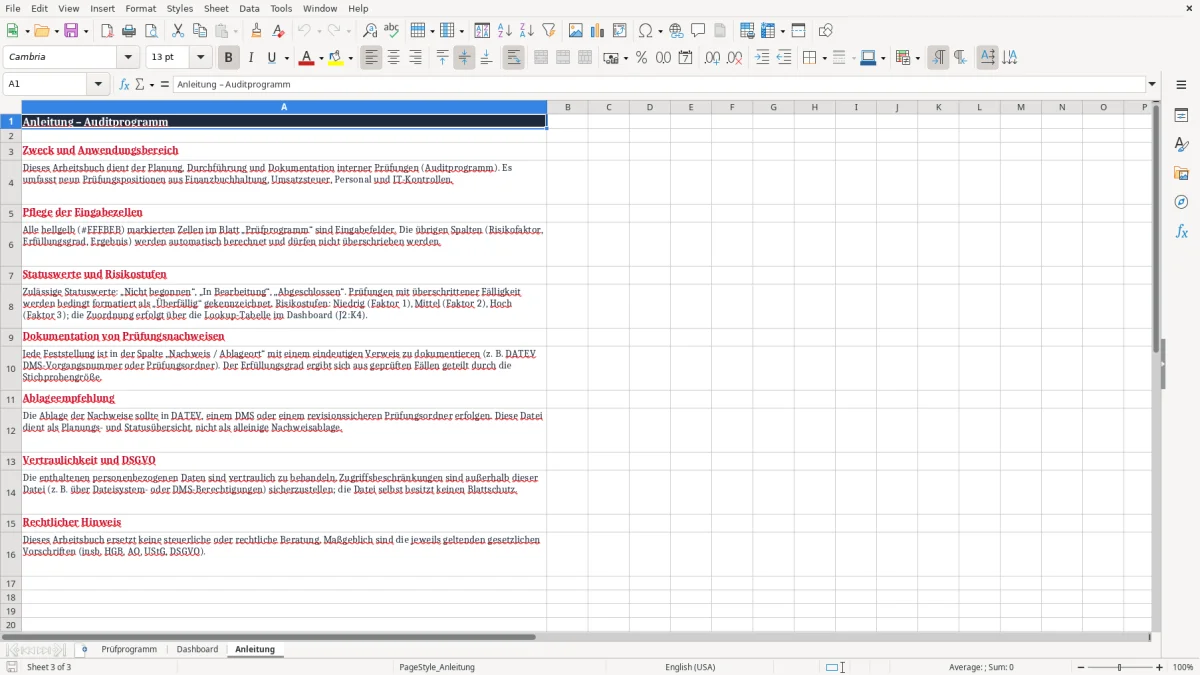Adjust the zoom slider in status bar
1200x675 pixels.
tap(1119, 667)
